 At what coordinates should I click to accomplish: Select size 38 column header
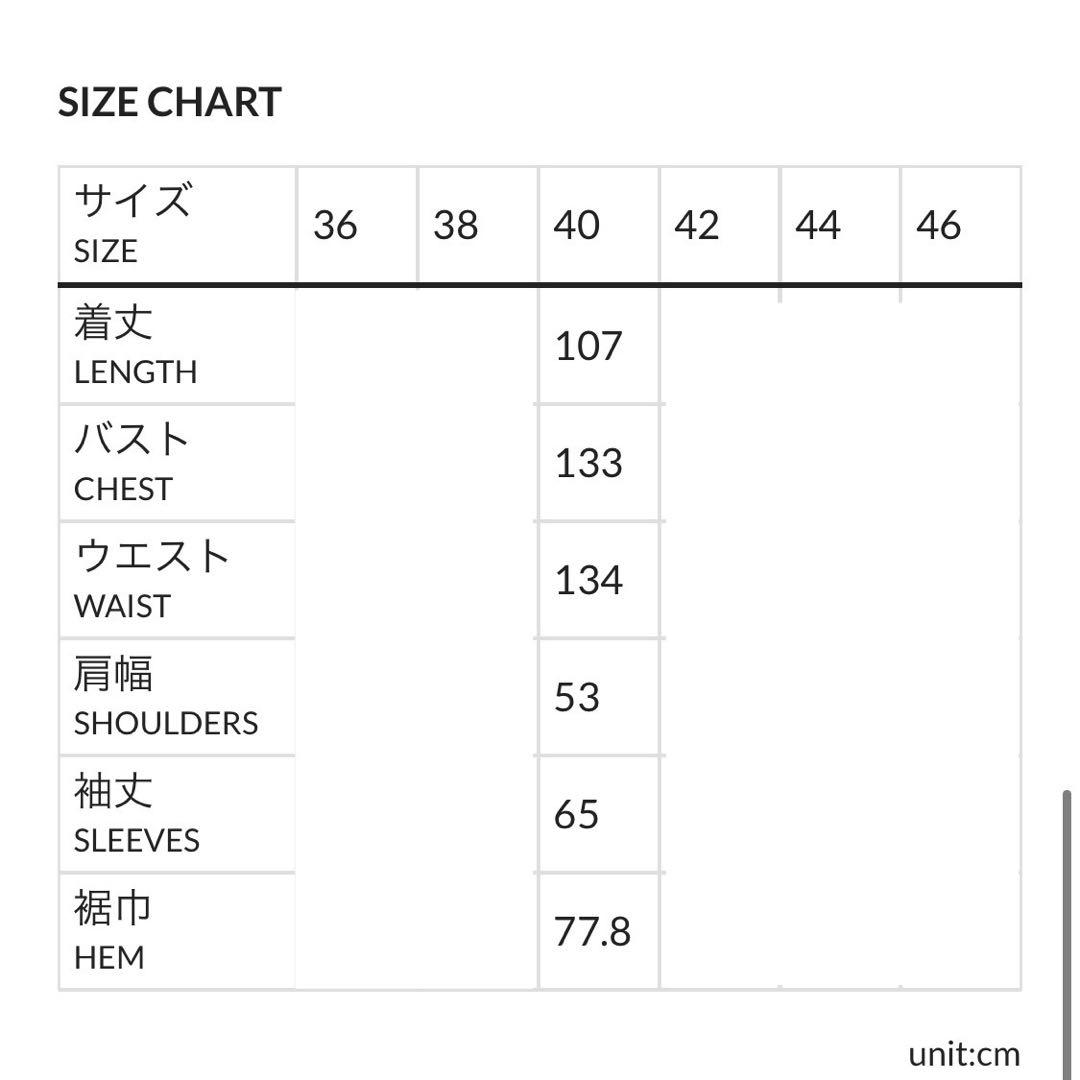(x=456, y=225)
